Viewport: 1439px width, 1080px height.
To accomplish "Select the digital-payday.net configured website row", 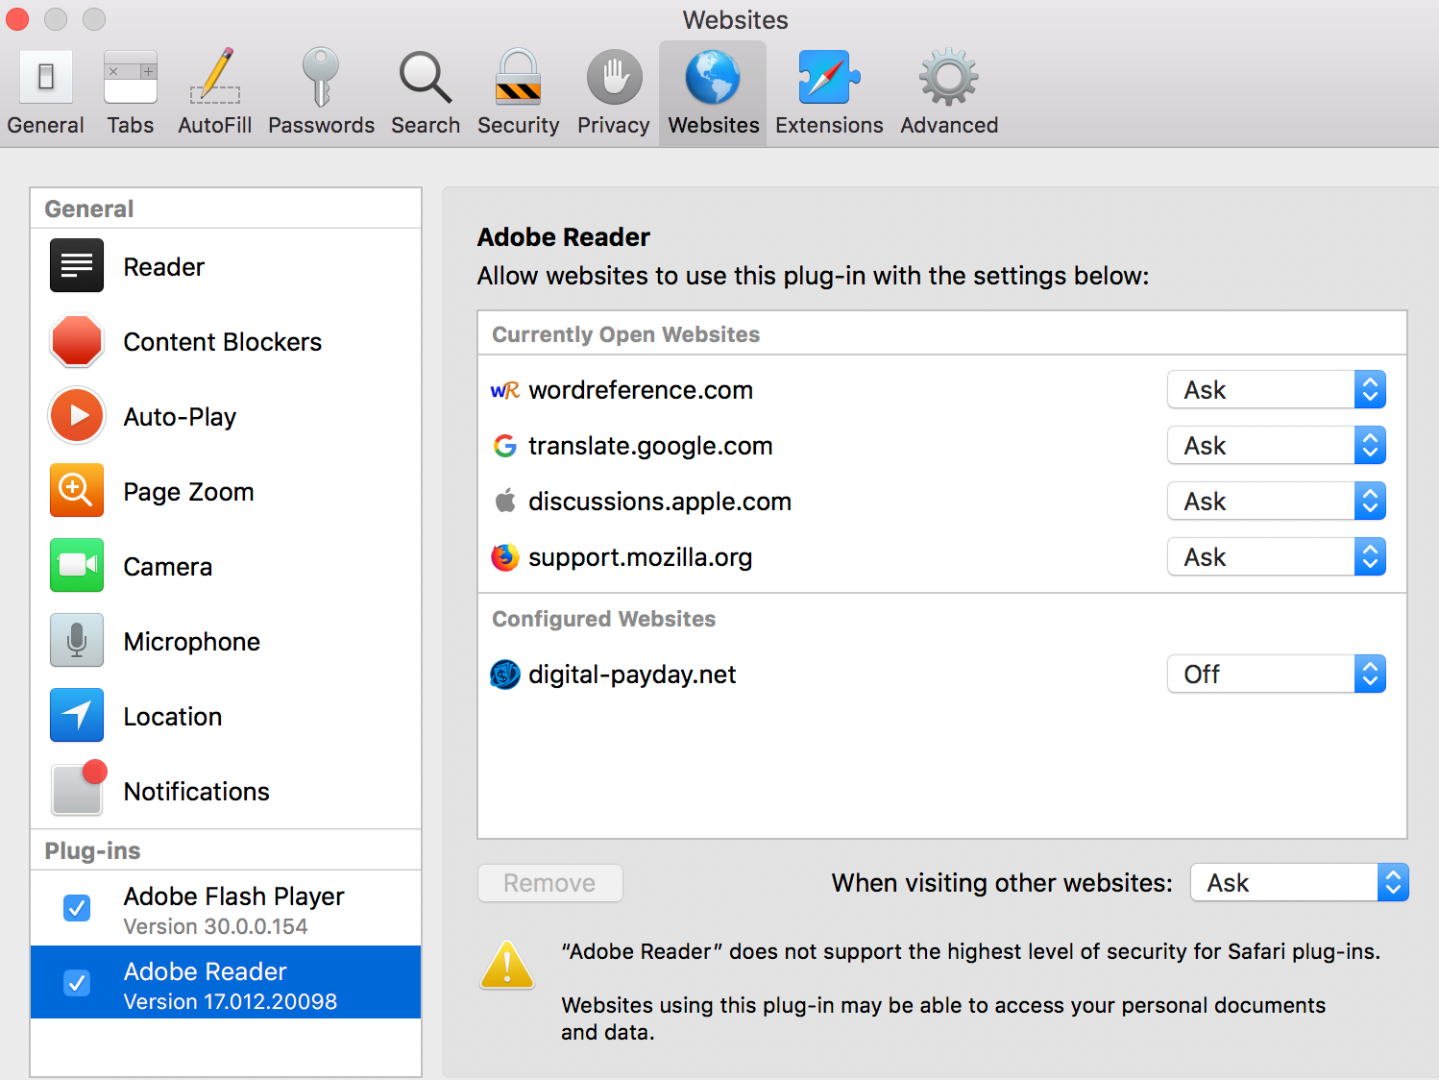I will pos(942,674).
